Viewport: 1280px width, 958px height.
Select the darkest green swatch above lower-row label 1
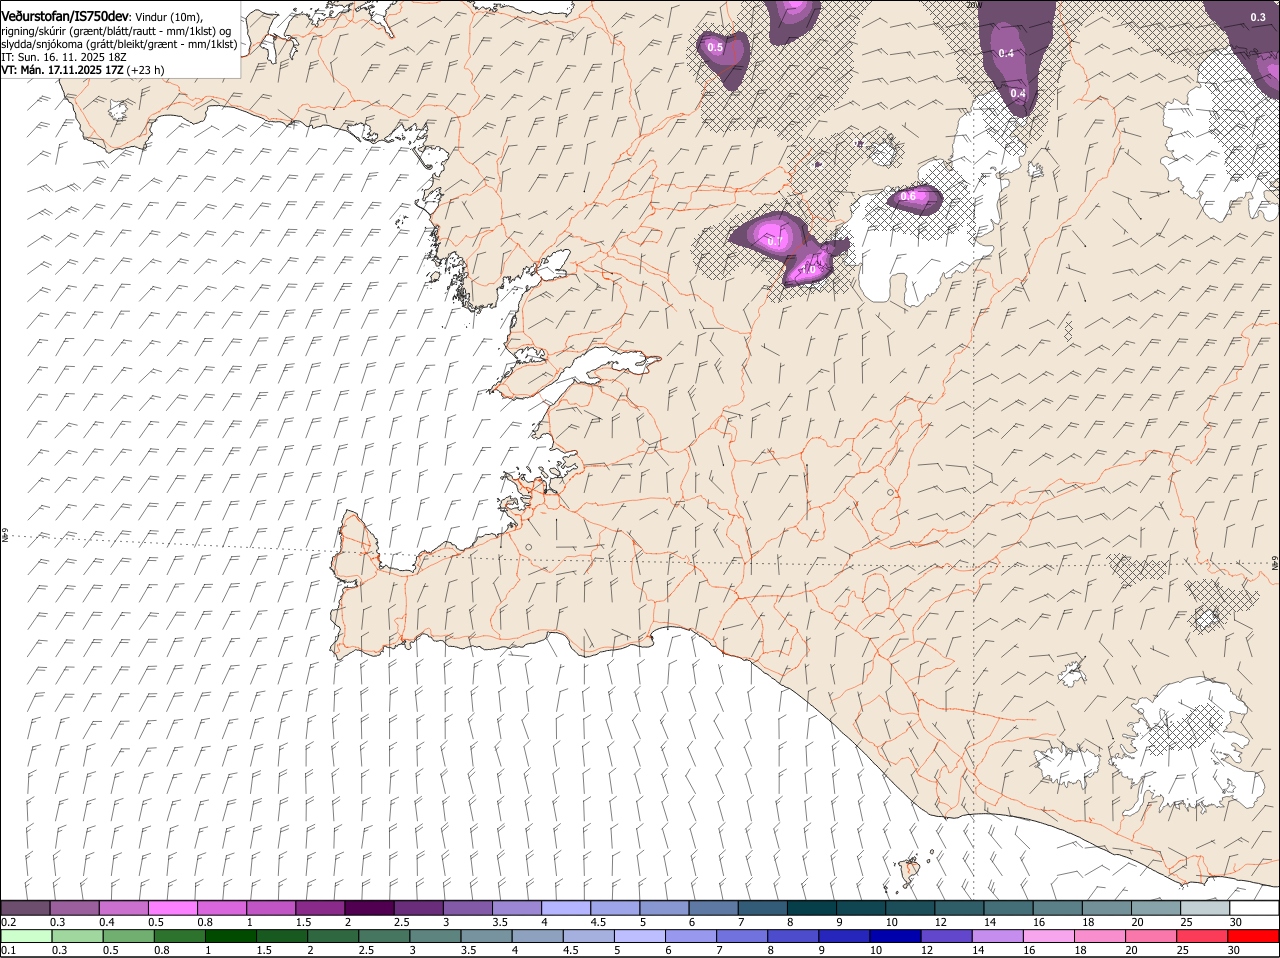coord(231,936)
